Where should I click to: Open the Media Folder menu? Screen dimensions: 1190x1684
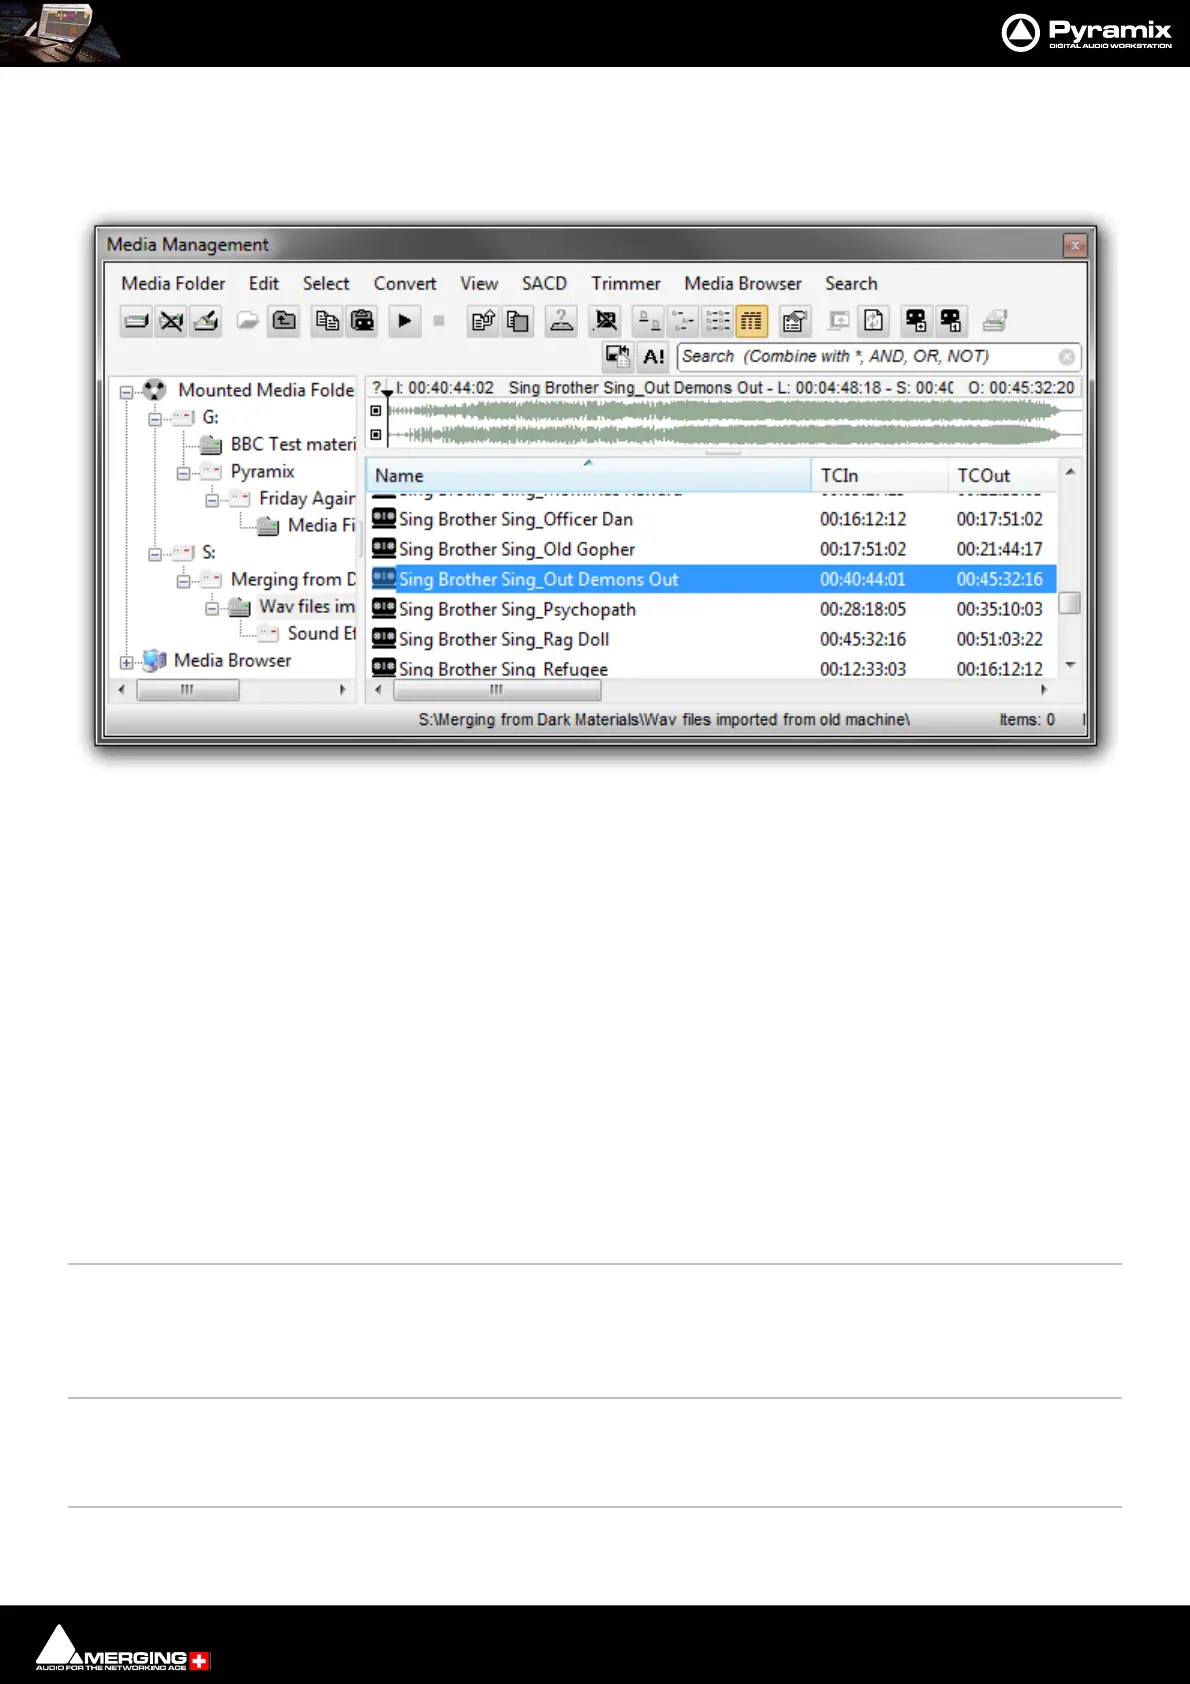pos(173,284)
